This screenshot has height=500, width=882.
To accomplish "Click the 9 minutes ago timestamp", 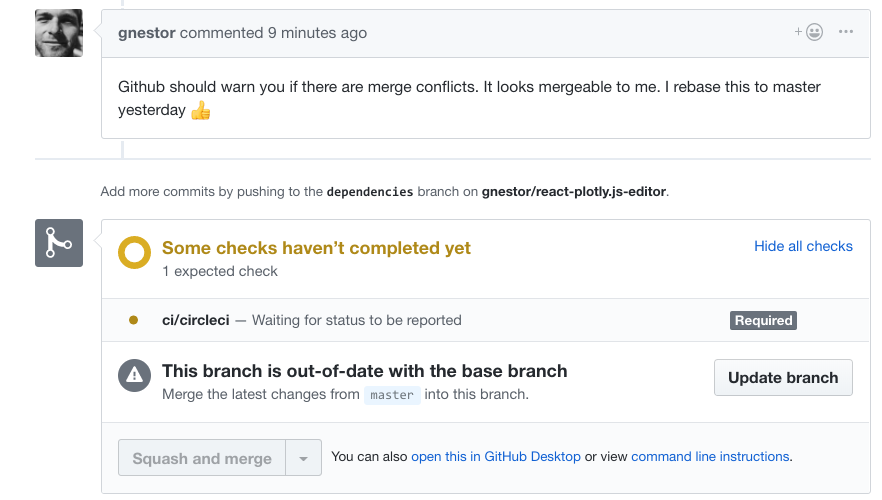I will coord(317,33).
